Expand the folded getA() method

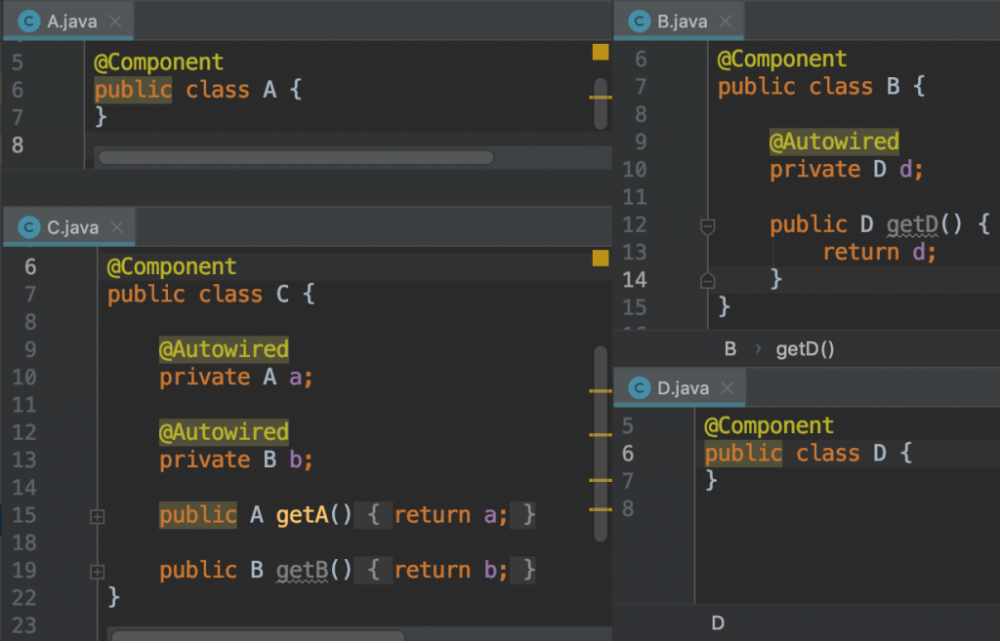tap(97, 517)
